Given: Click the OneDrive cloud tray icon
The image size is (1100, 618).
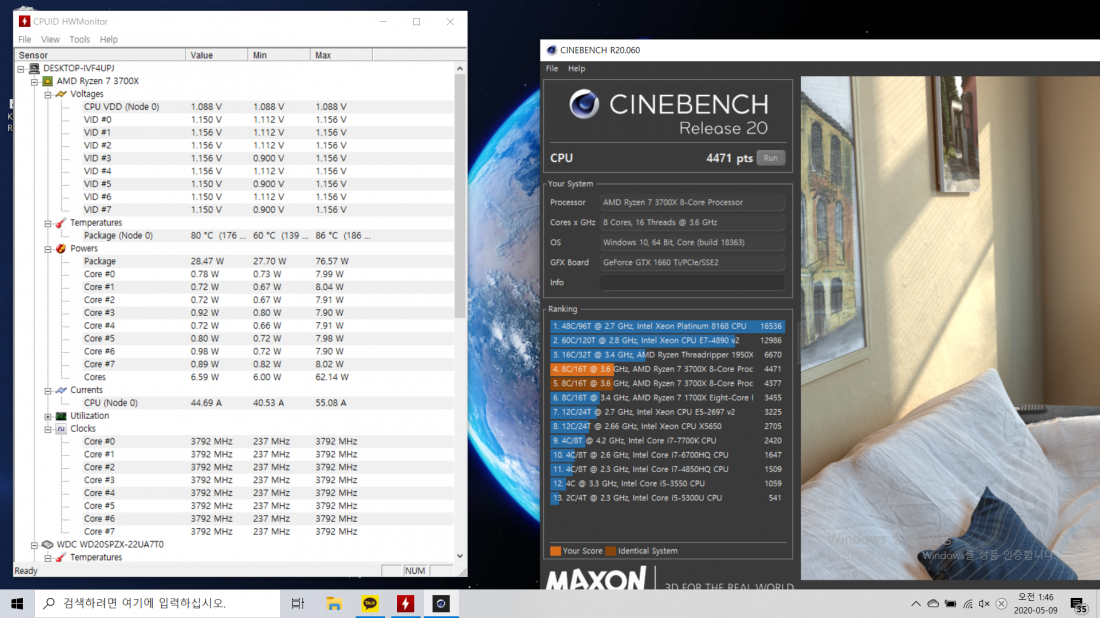Looking at the screenshot, I should 933,603.
